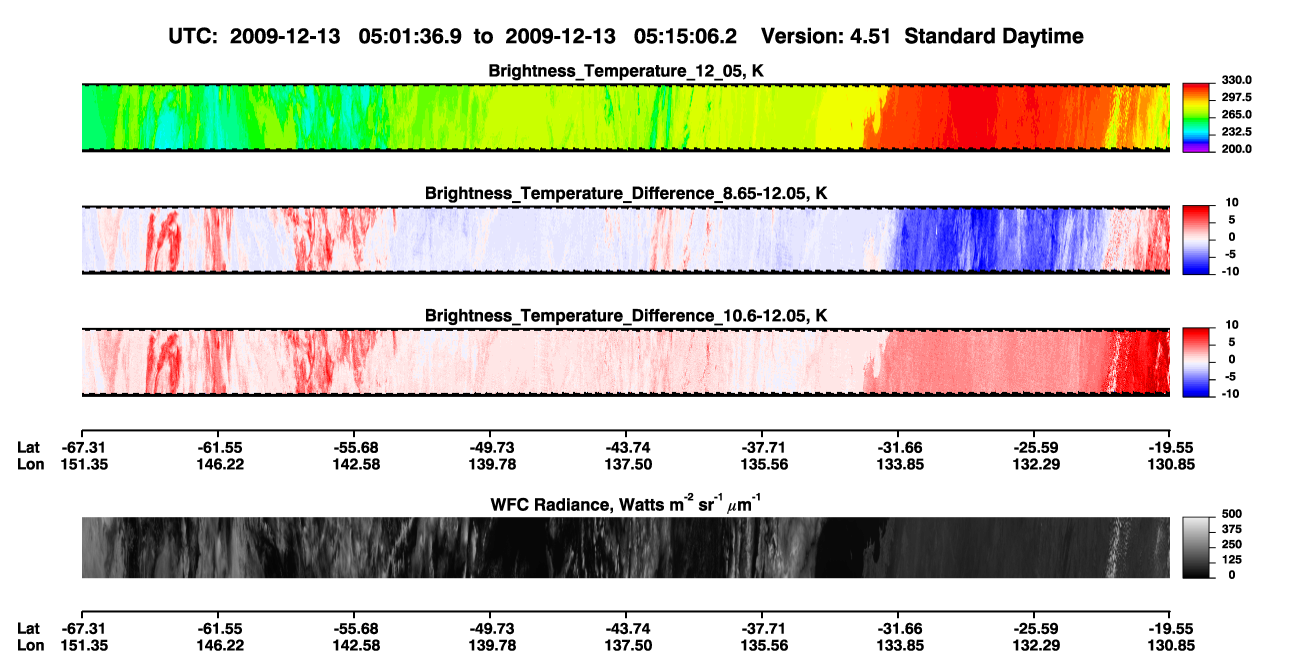Click the Lat axis label under the WFC panel

(29, 628)
